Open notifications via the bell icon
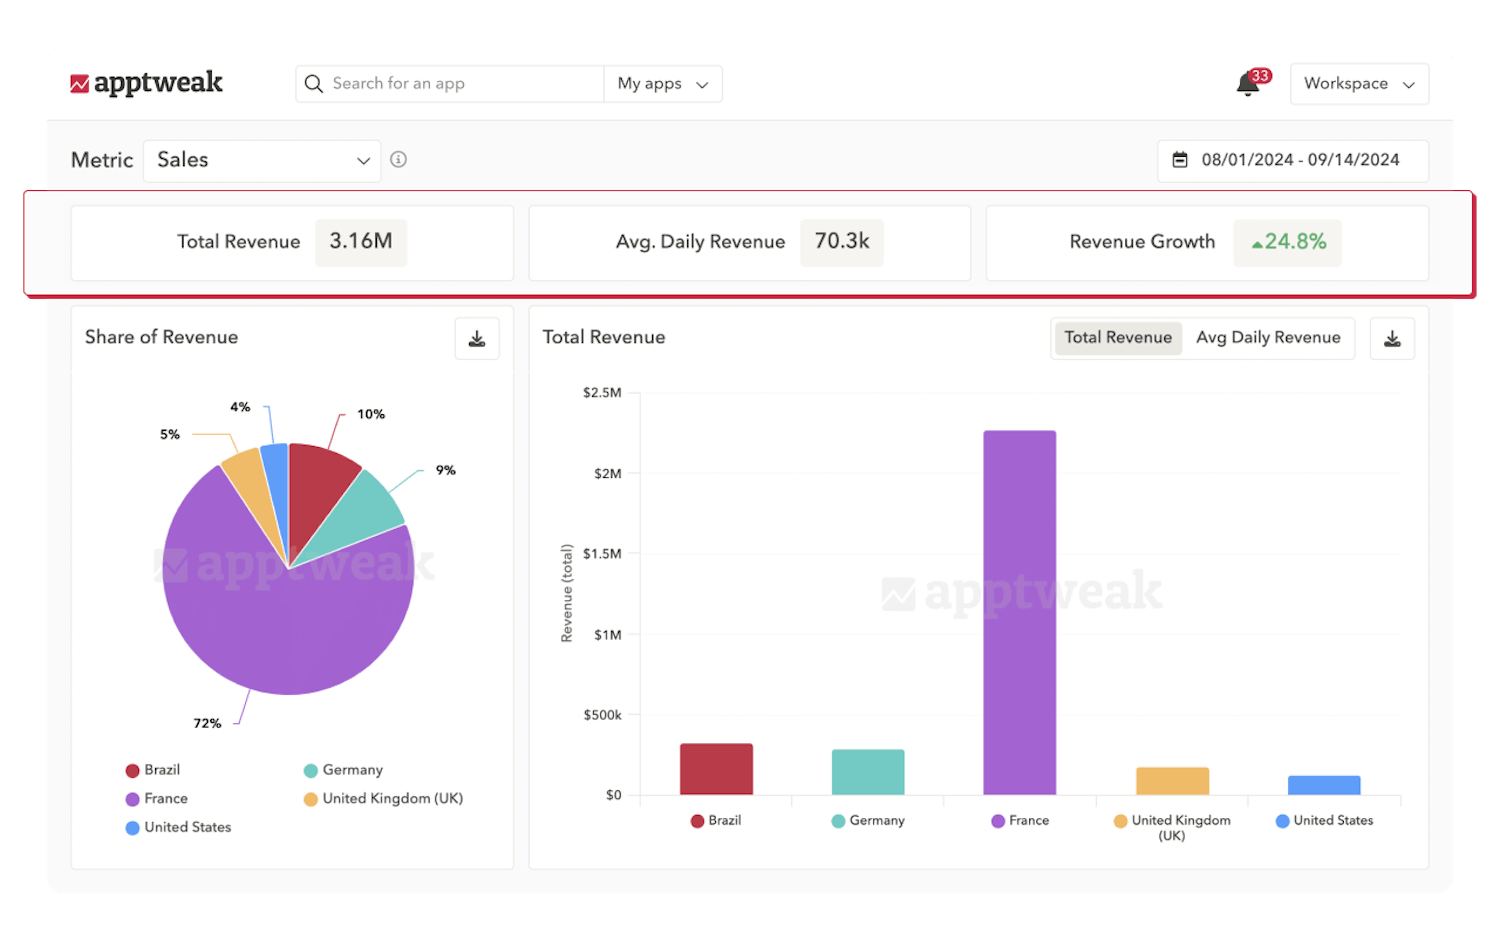Screen dimensions: 1500x940 tap(1247, 84)
